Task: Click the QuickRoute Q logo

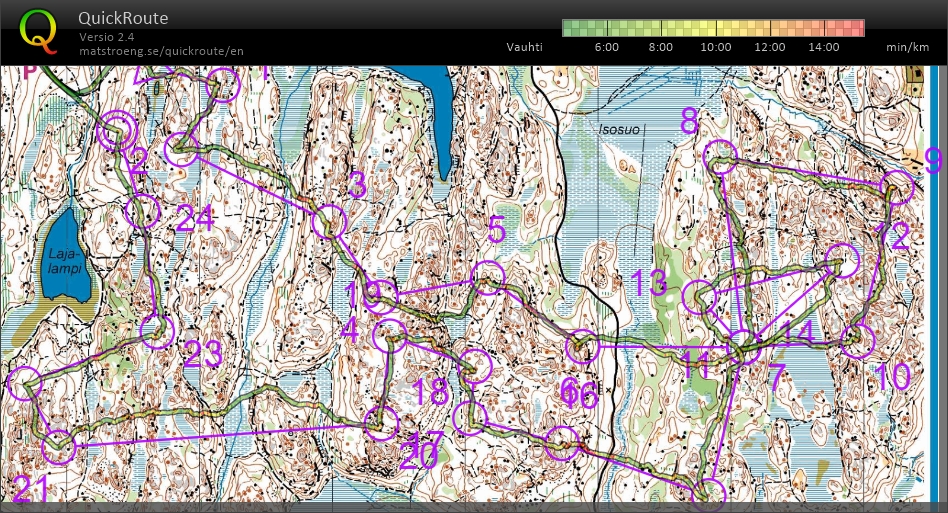Action: pyautogui.click(x=39, y=30)
